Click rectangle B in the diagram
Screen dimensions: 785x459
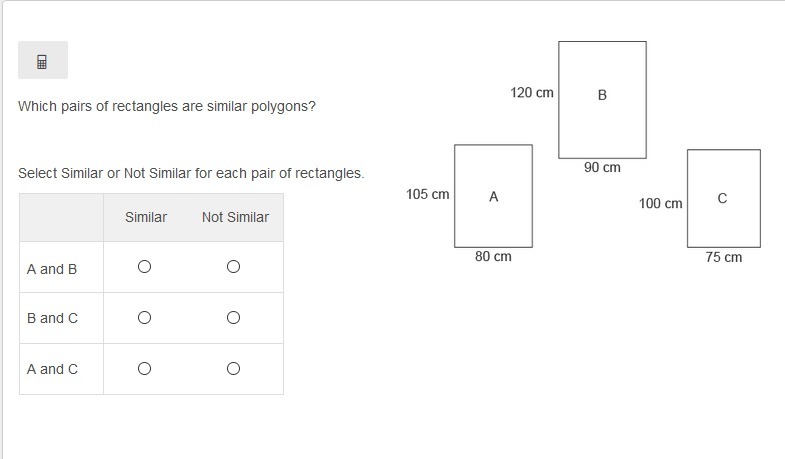(602, 100)
